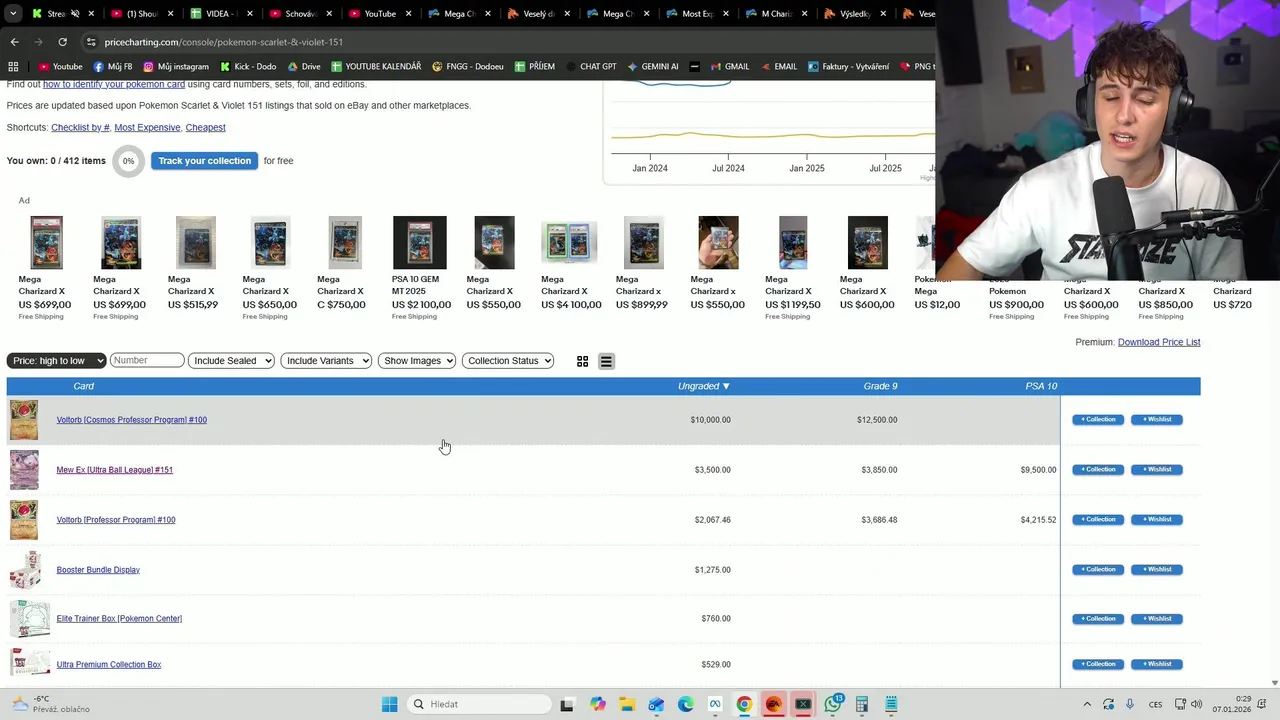Screen dimensions: 1280x720
Task: Switch to list view icon
Action: point(606,361)
